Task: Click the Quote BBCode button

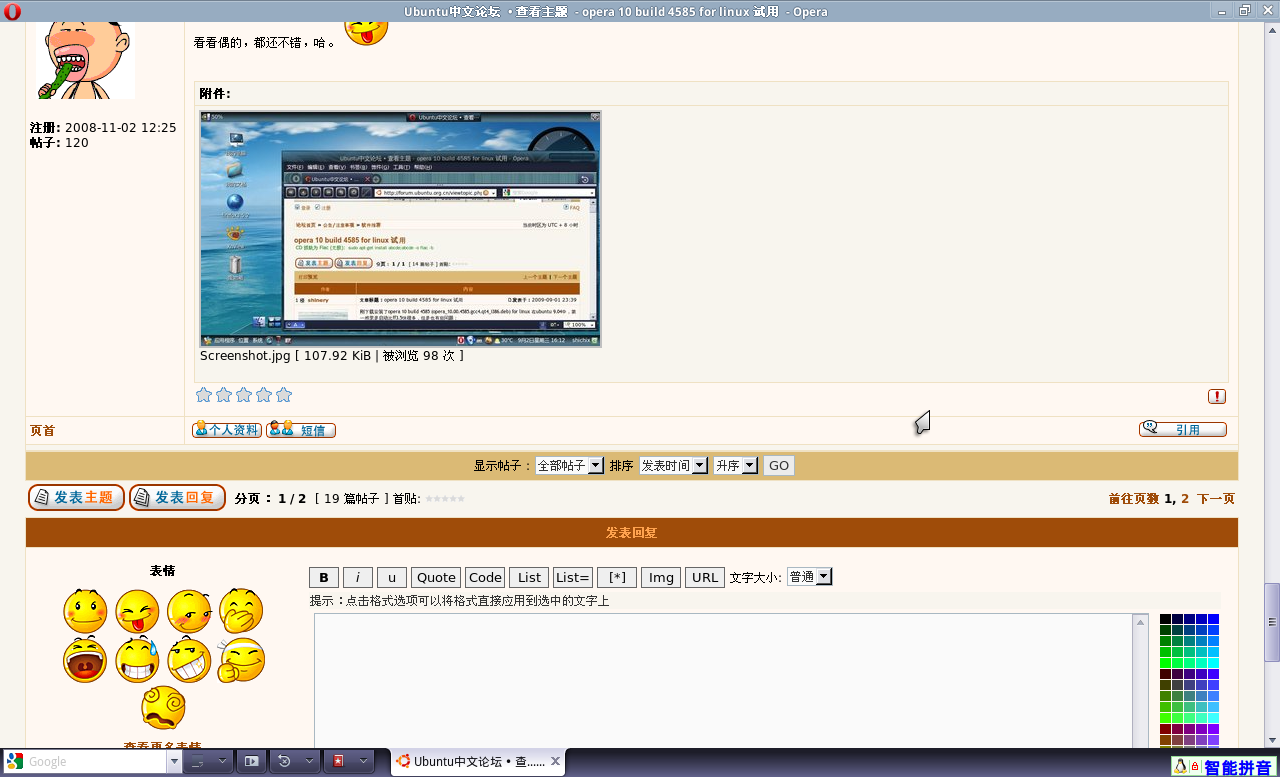Action: click(436, 577)
